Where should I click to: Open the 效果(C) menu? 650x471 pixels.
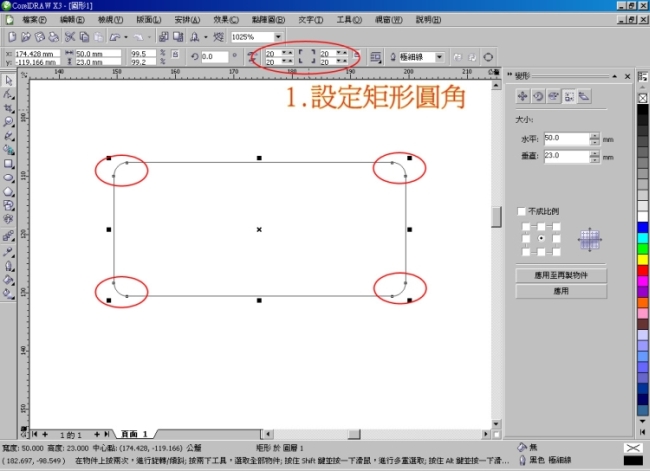coord(226,19)
